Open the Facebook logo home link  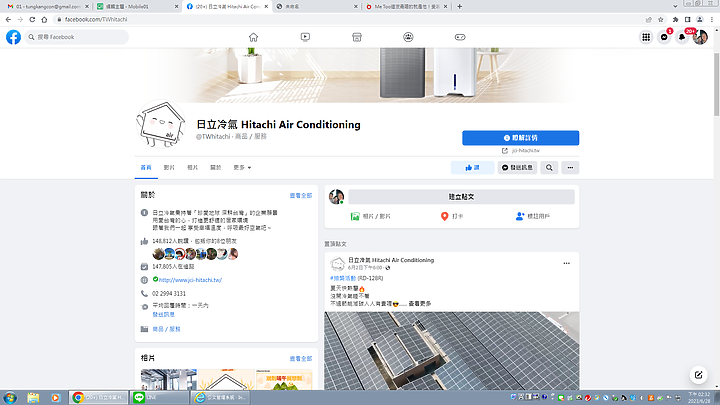tap(13, 37)
